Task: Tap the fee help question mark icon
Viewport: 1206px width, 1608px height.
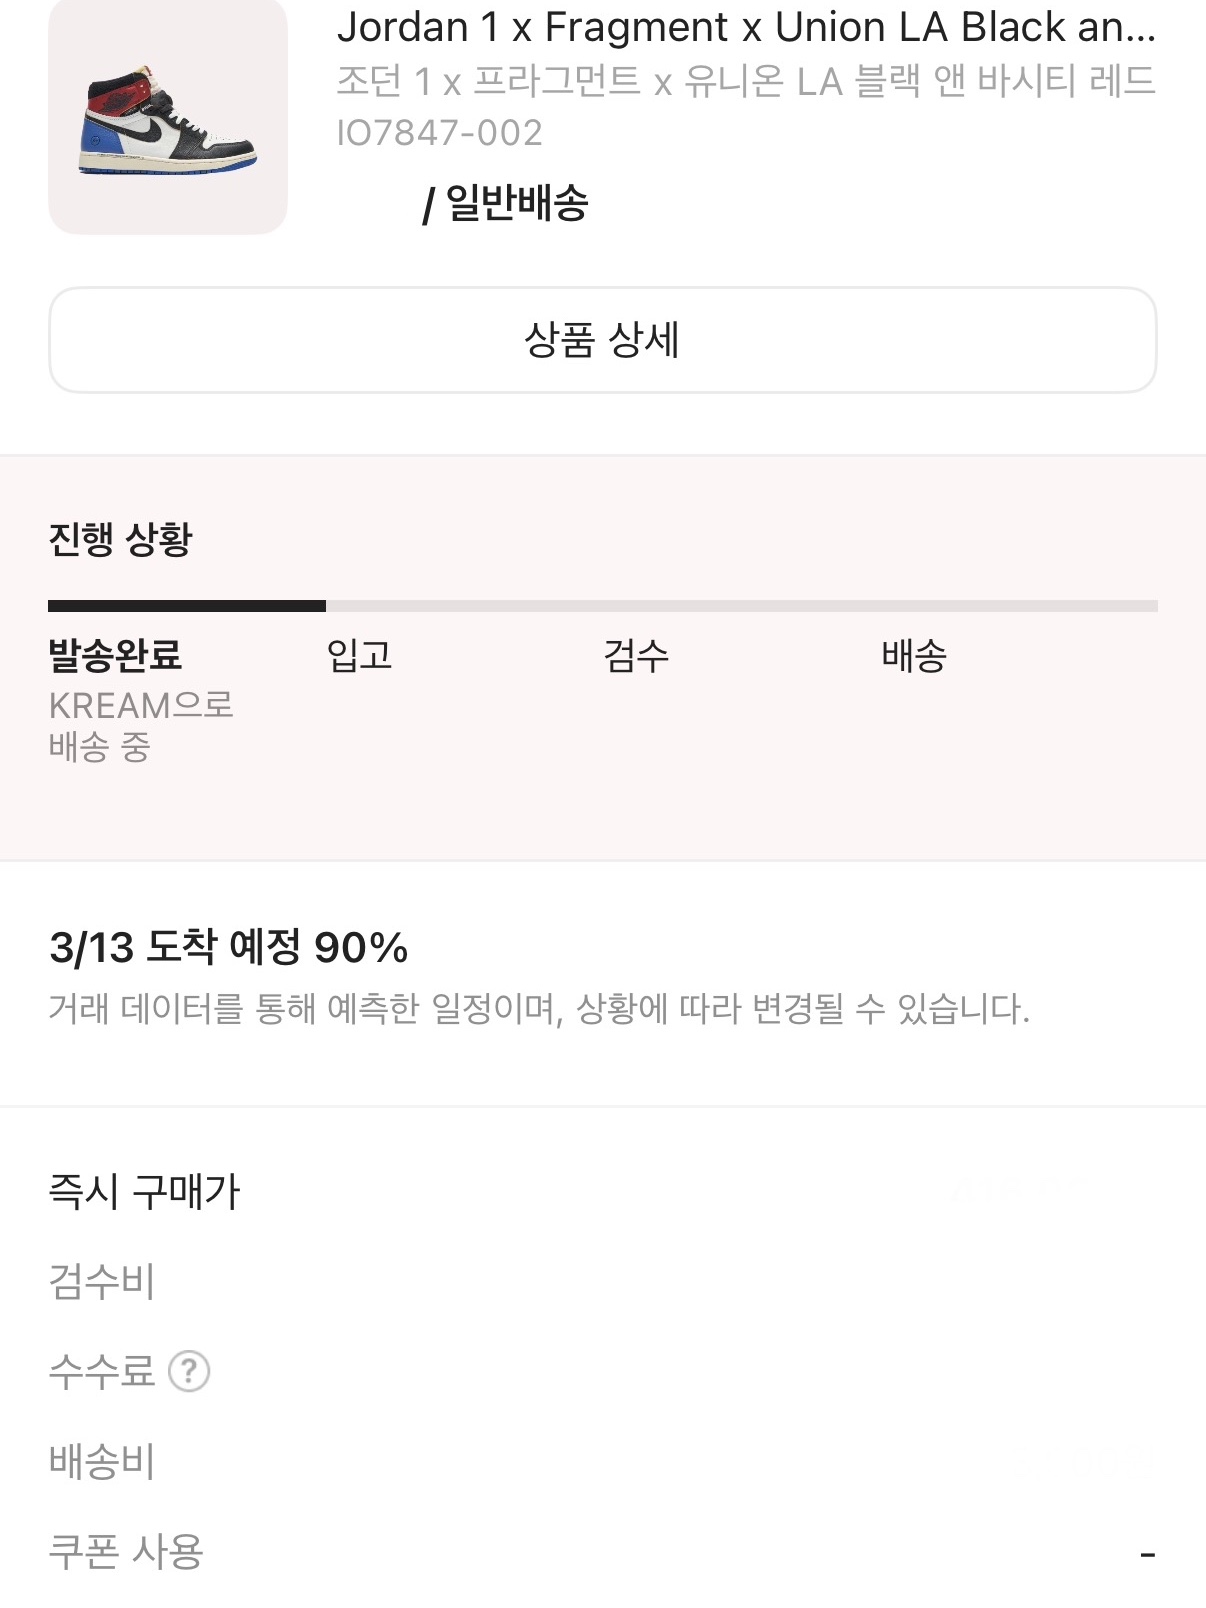Action: coord(189,1371)
